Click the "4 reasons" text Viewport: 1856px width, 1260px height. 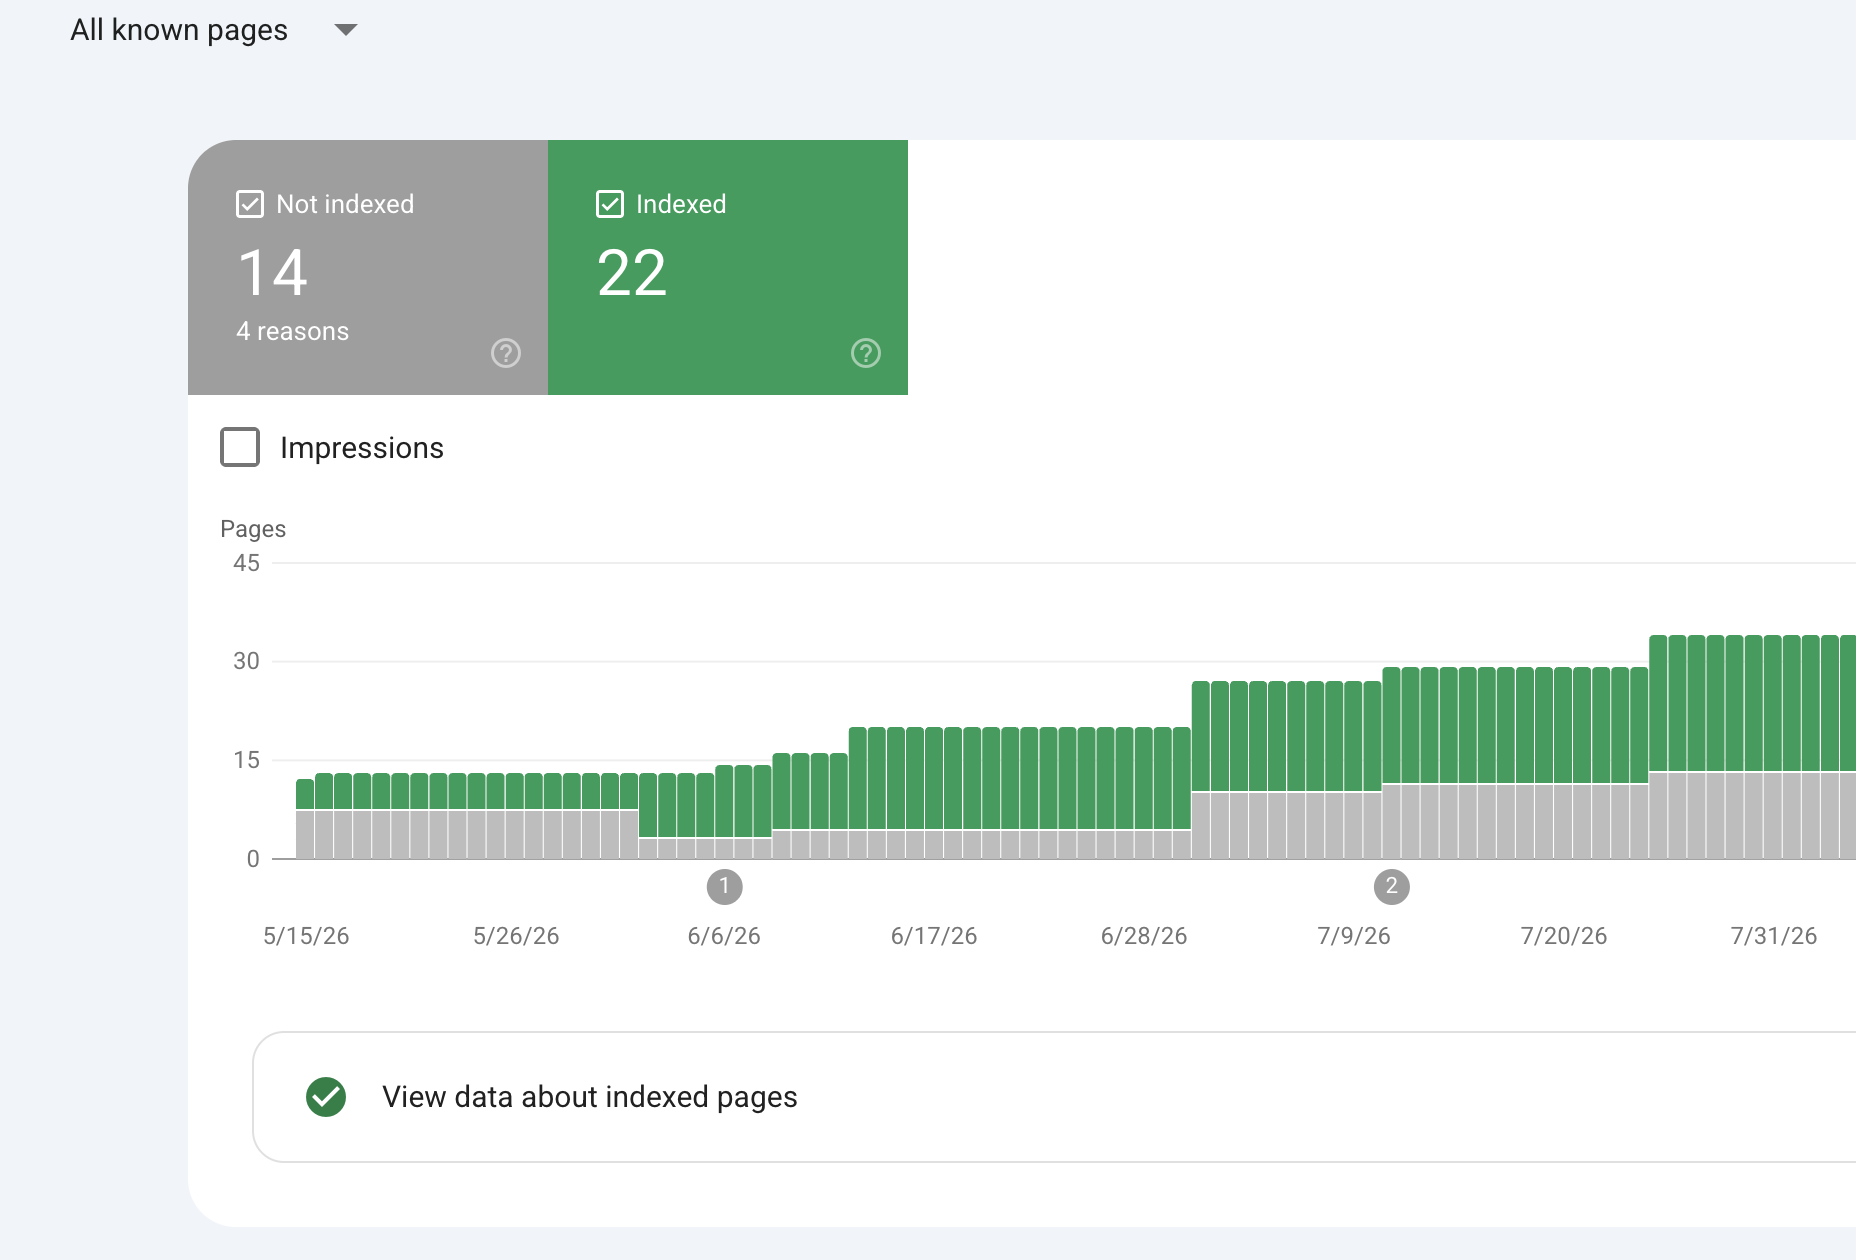(293, 331)
